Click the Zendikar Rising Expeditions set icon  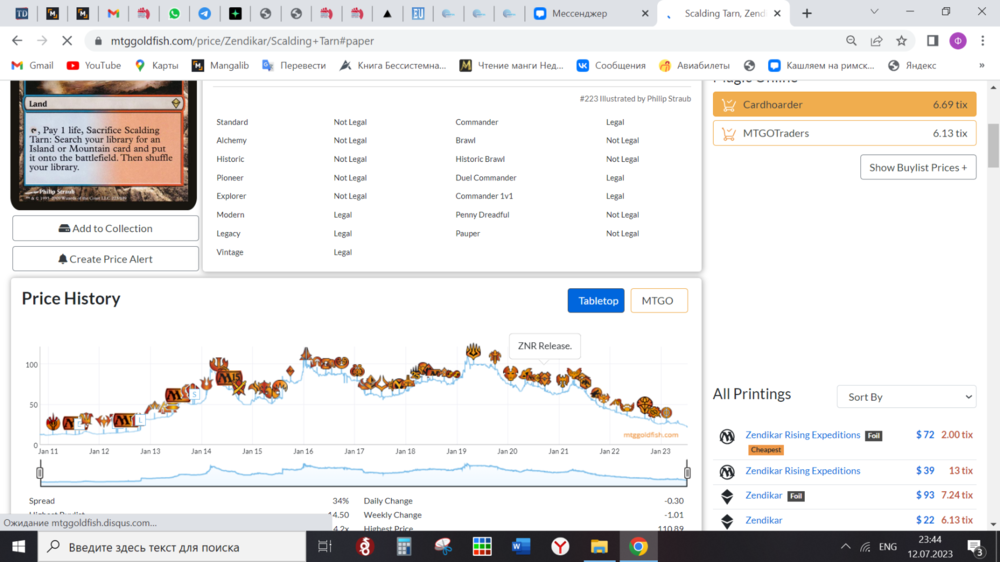coord(727,437)
